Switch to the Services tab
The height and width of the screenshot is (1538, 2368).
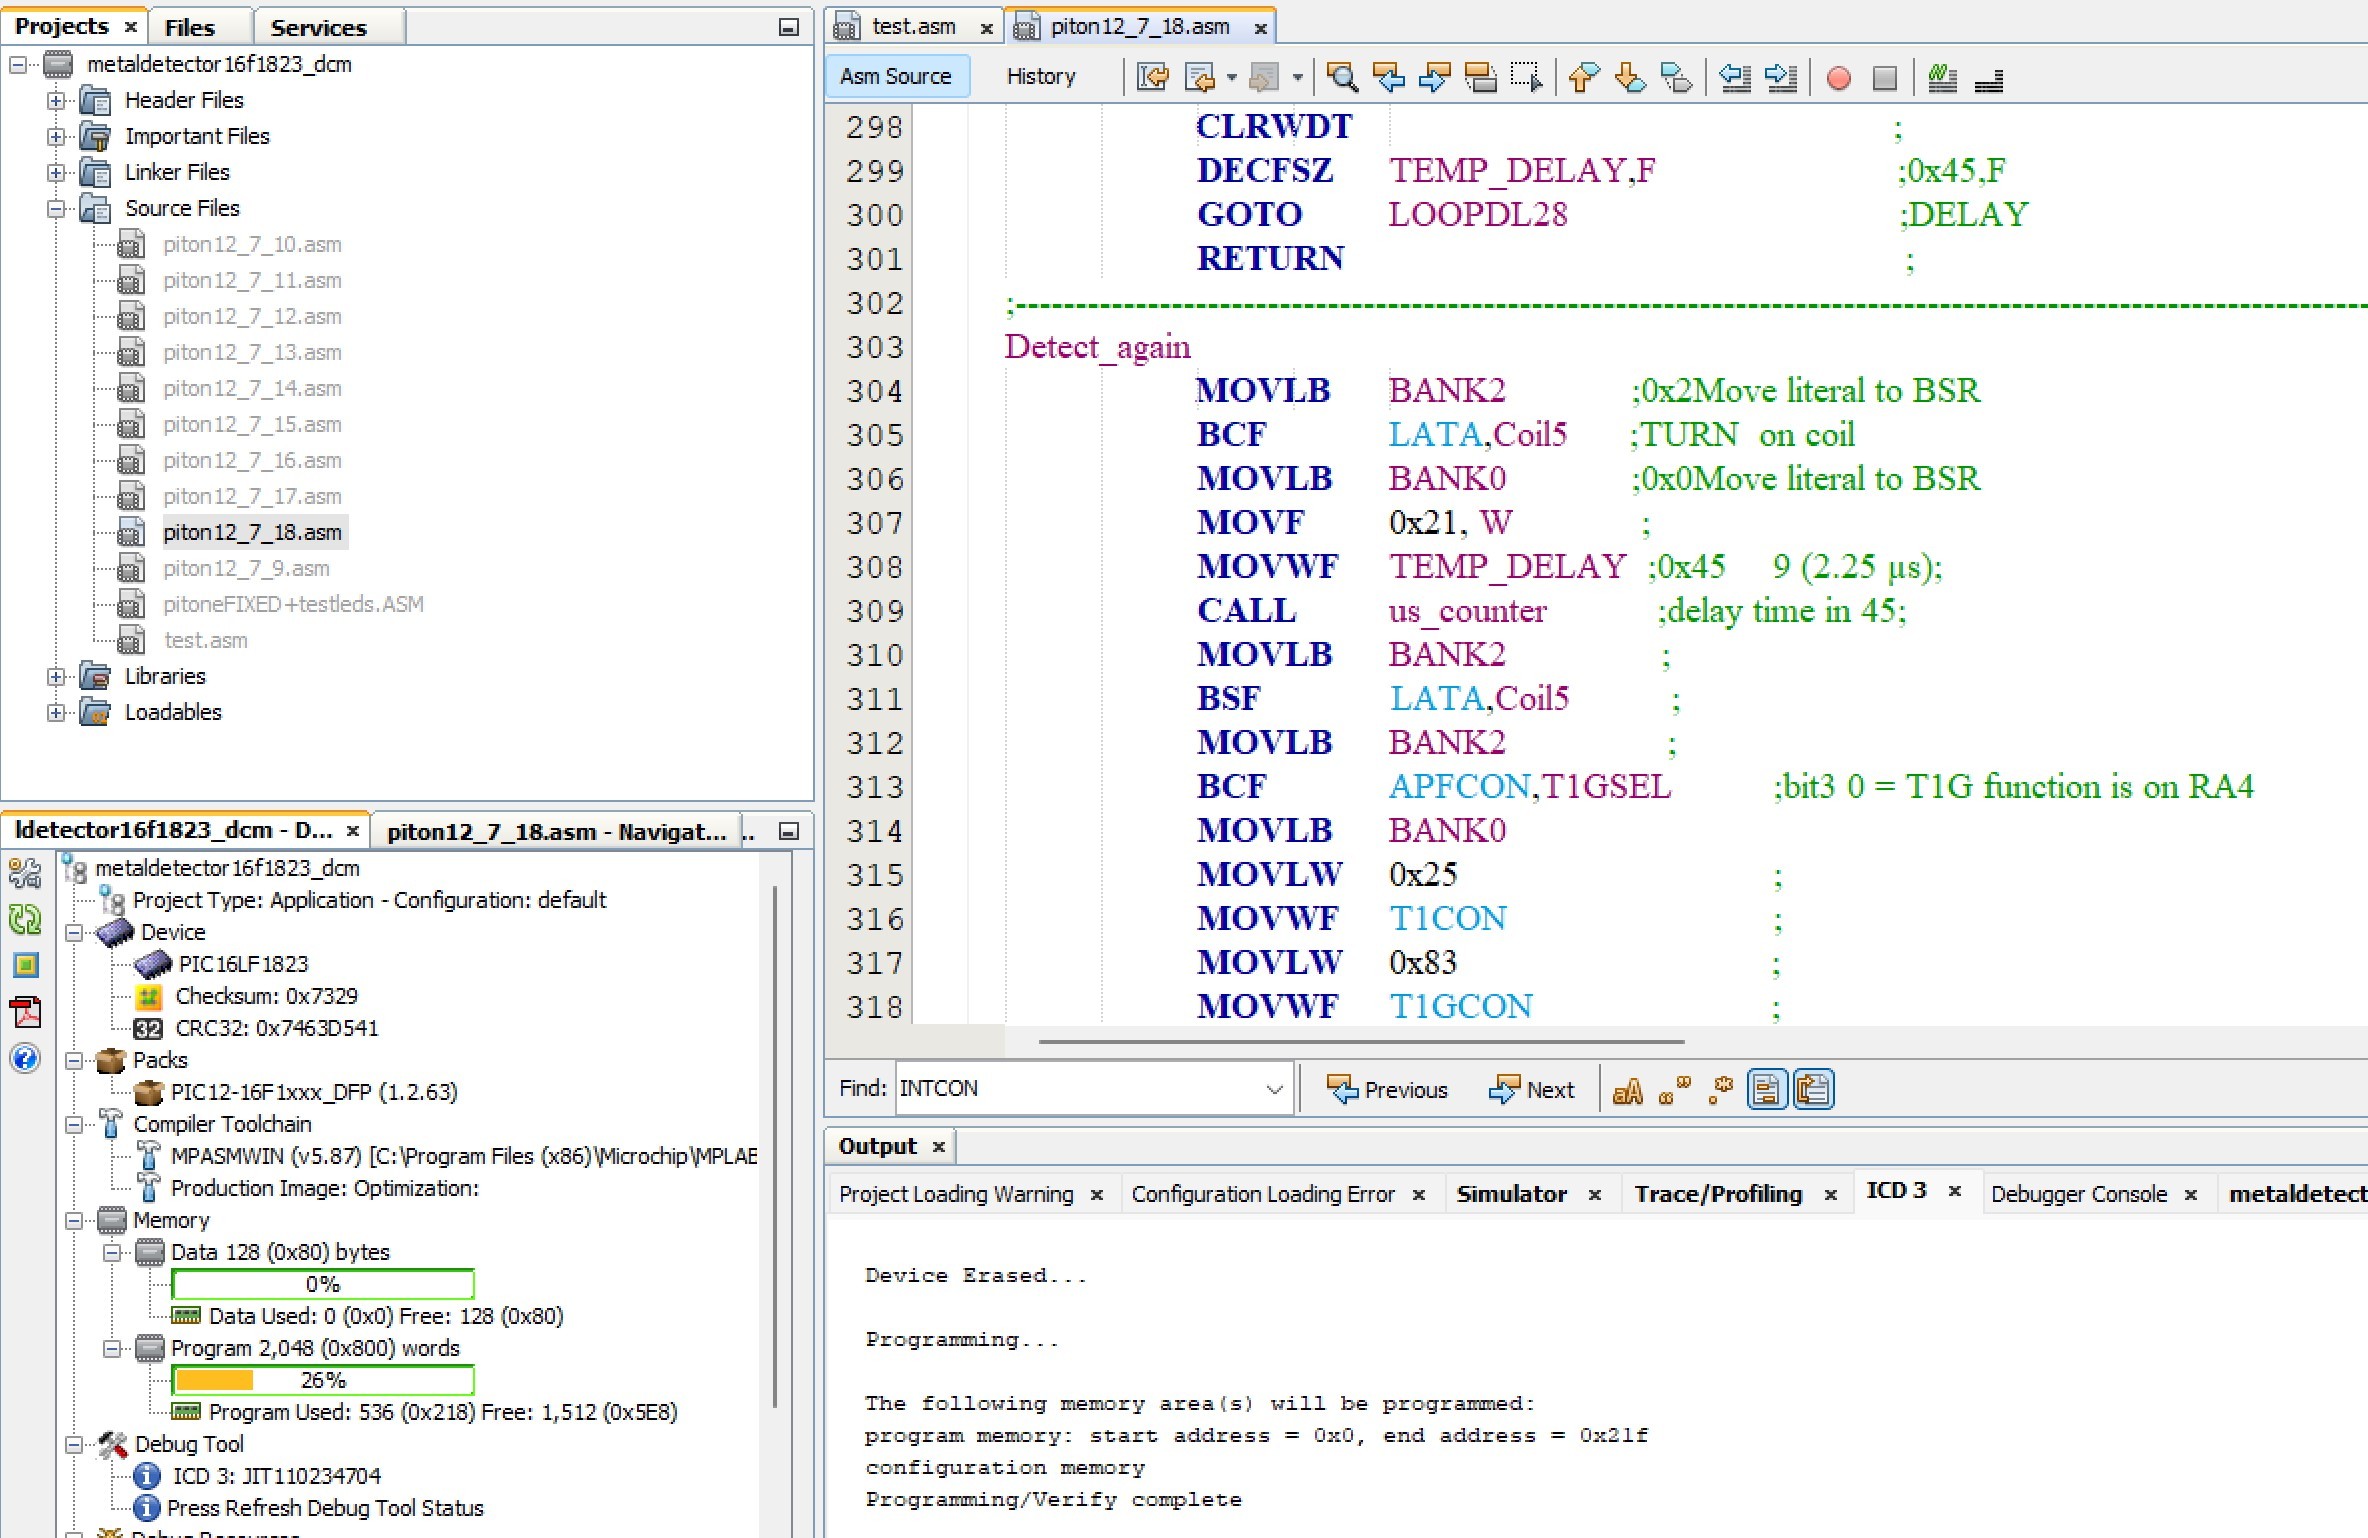click(318, 27)
